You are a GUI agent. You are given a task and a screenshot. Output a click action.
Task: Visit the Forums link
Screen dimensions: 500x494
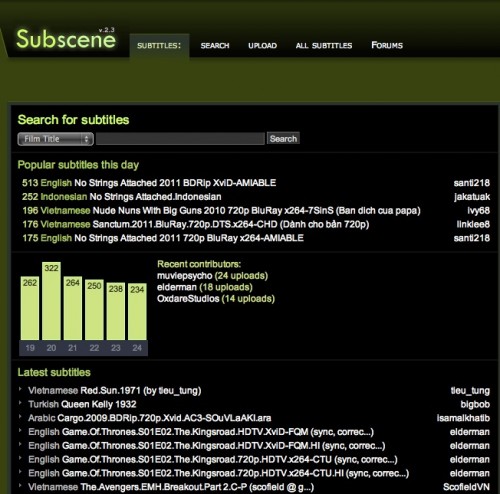click(x=387, y=45)
